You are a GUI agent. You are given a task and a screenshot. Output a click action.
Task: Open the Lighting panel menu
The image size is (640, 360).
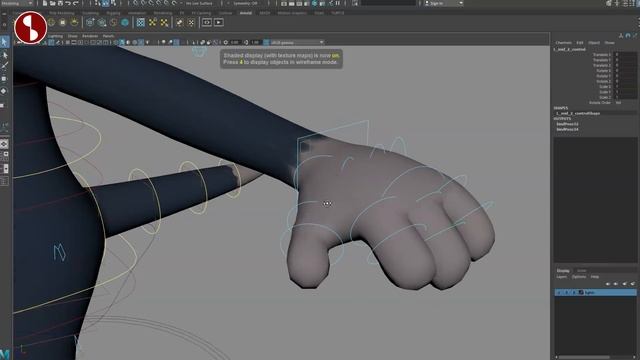tap(55, 36)
